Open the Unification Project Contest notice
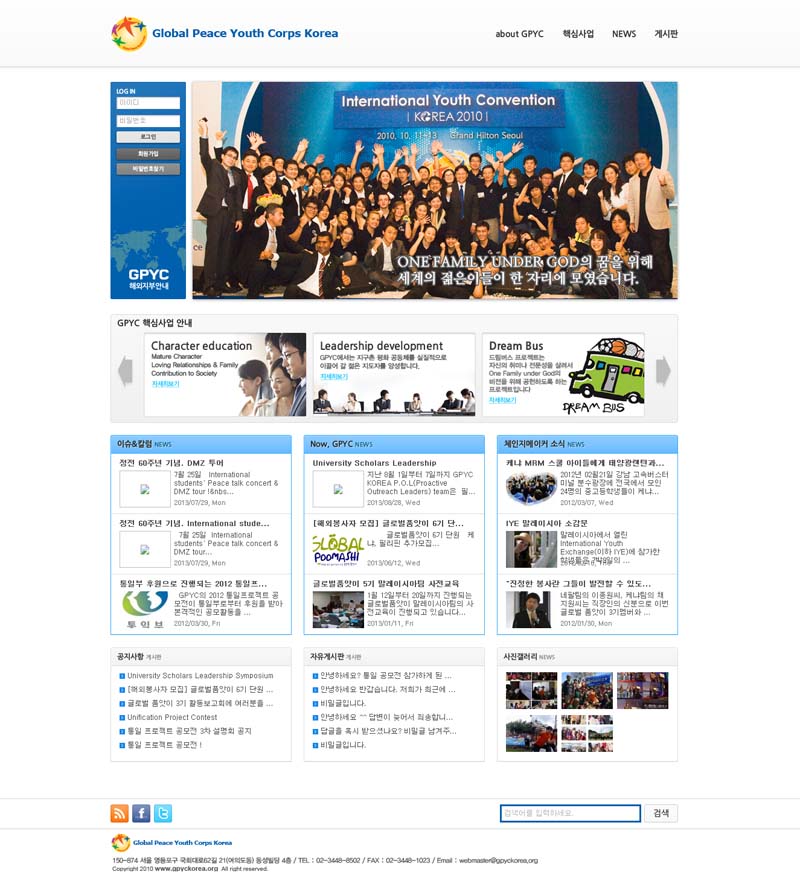This screenshot has height=890, width=800. click(172, 717)
